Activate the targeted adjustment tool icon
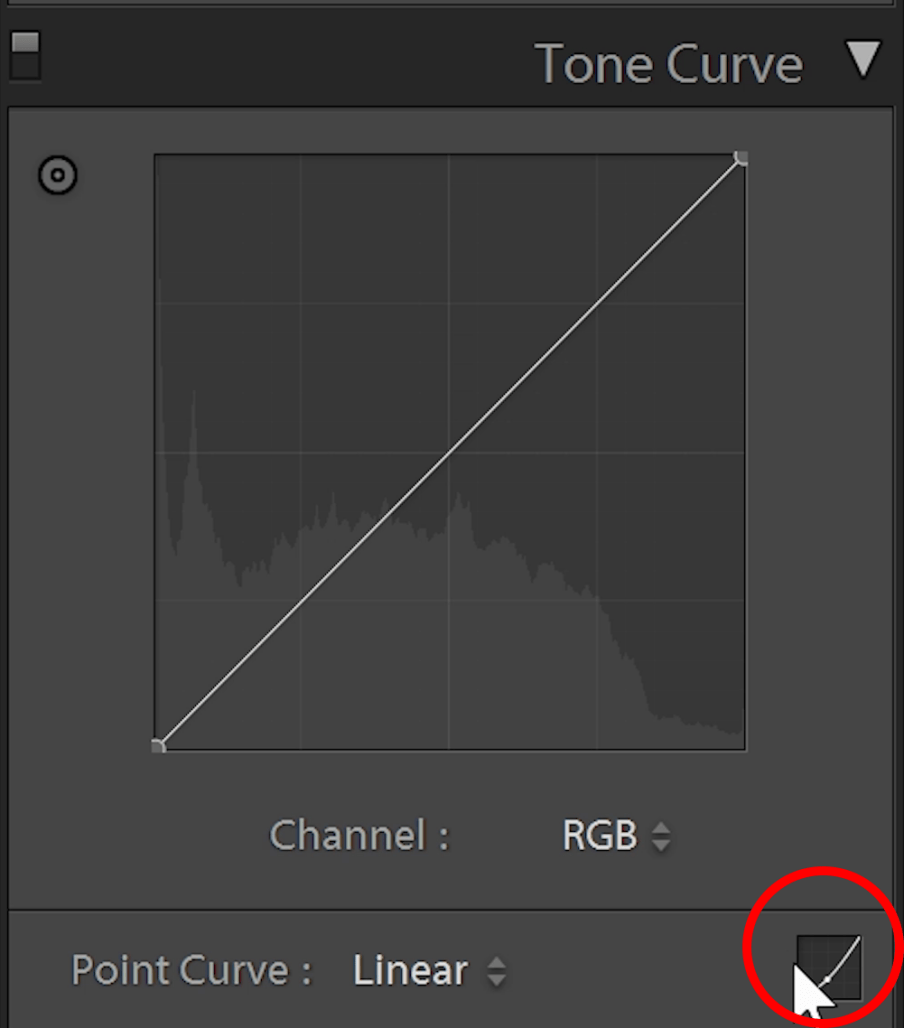The height and width of the screenshot is (1028, 904). tap(57, 176)
